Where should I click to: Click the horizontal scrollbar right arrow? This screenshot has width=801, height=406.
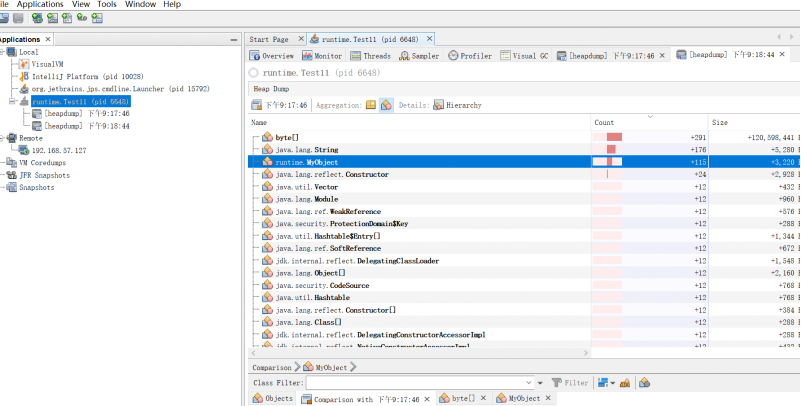tap(586, 353)
